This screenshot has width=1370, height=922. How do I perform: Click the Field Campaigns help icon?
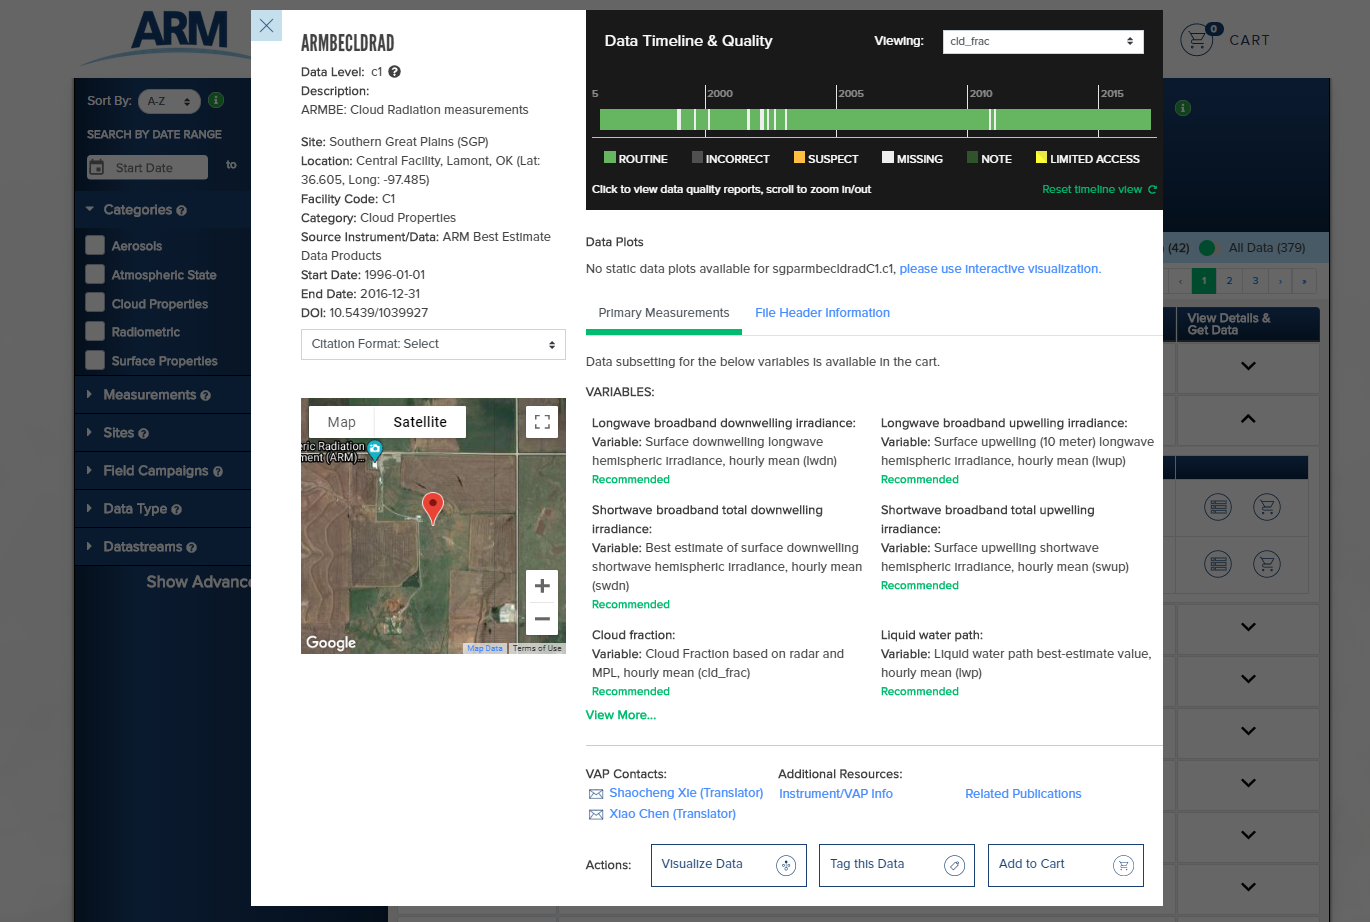(x=218, y=472)
